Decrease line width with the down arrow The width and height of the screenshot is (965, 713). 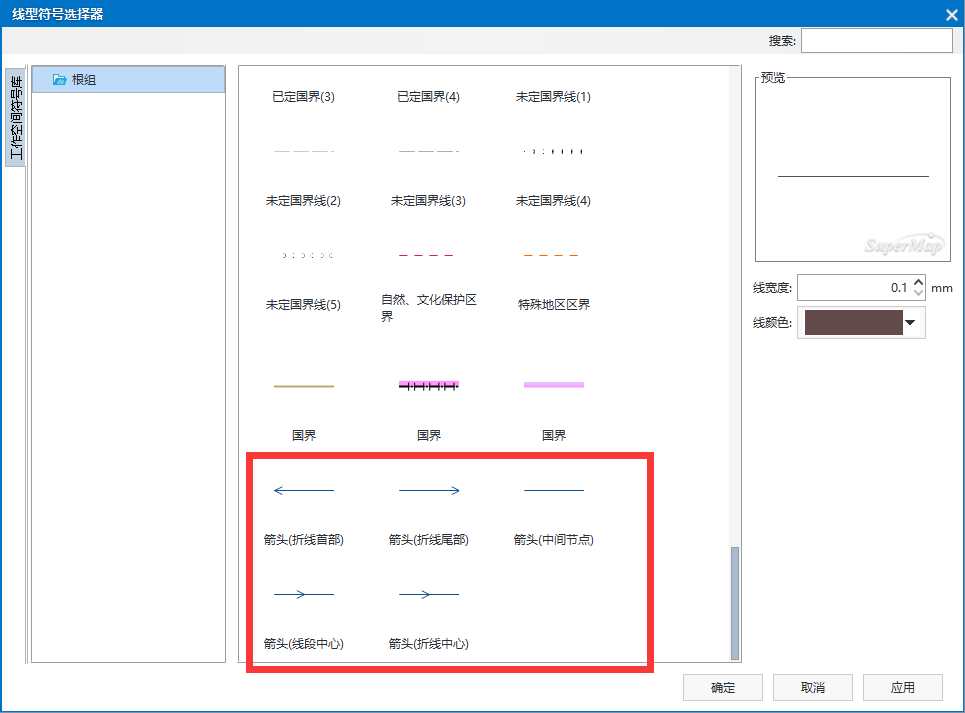[x=919, y=293]
